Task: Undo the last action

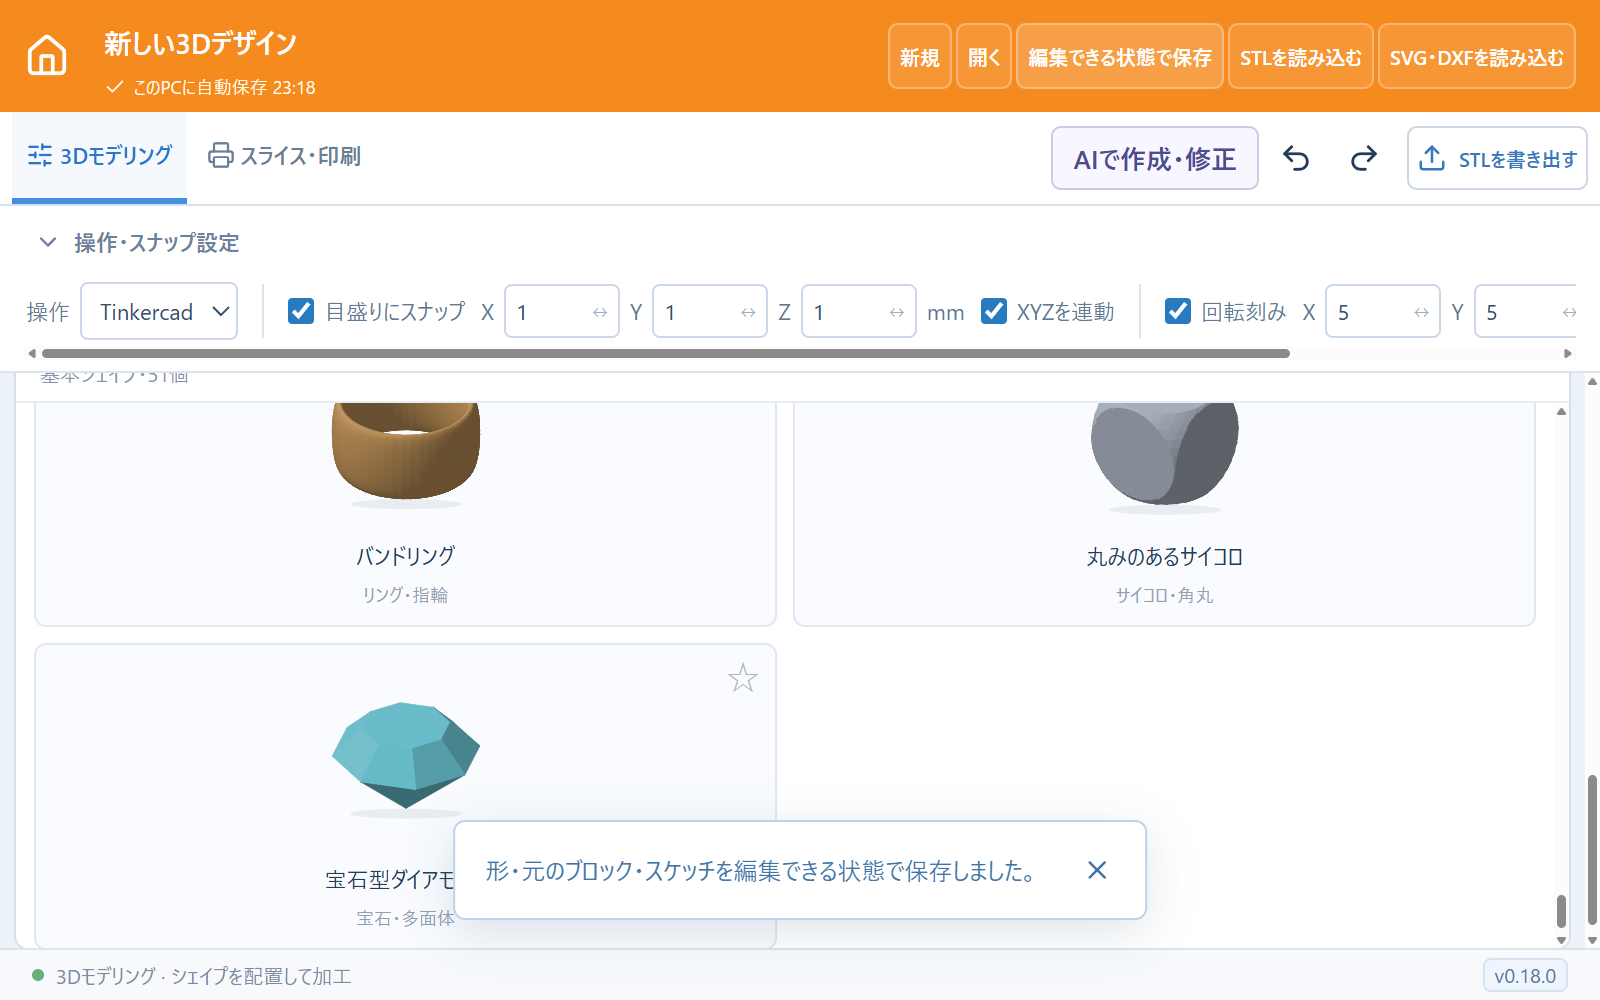Action: (1296, 158)
